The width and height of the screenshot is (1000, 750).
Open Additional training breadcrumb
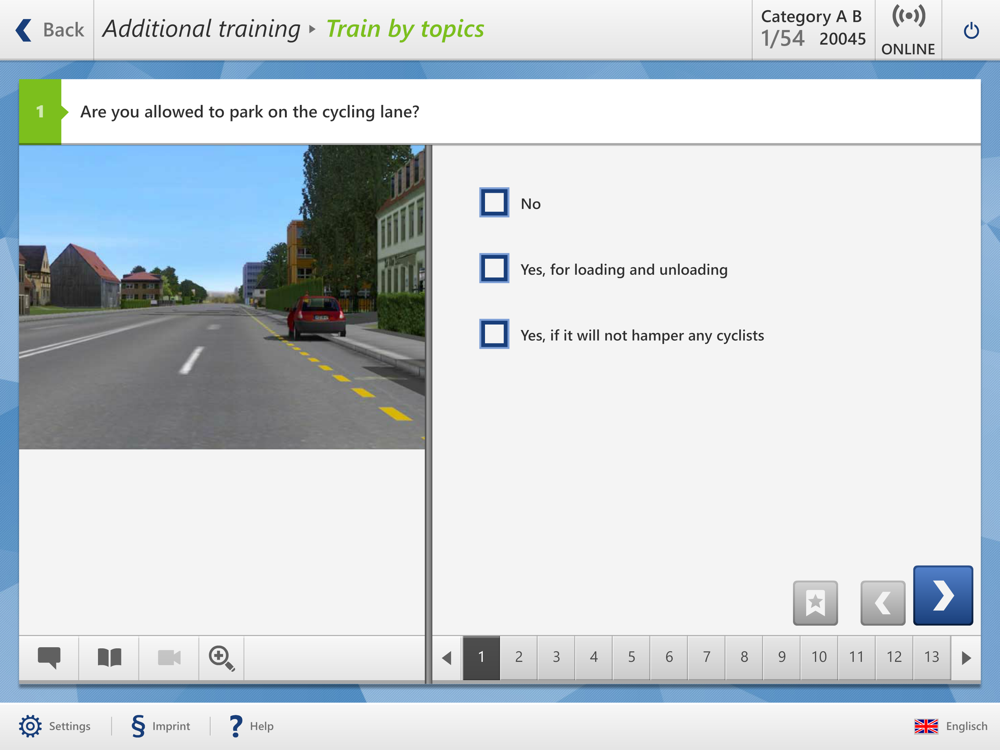tap(201, 29)
